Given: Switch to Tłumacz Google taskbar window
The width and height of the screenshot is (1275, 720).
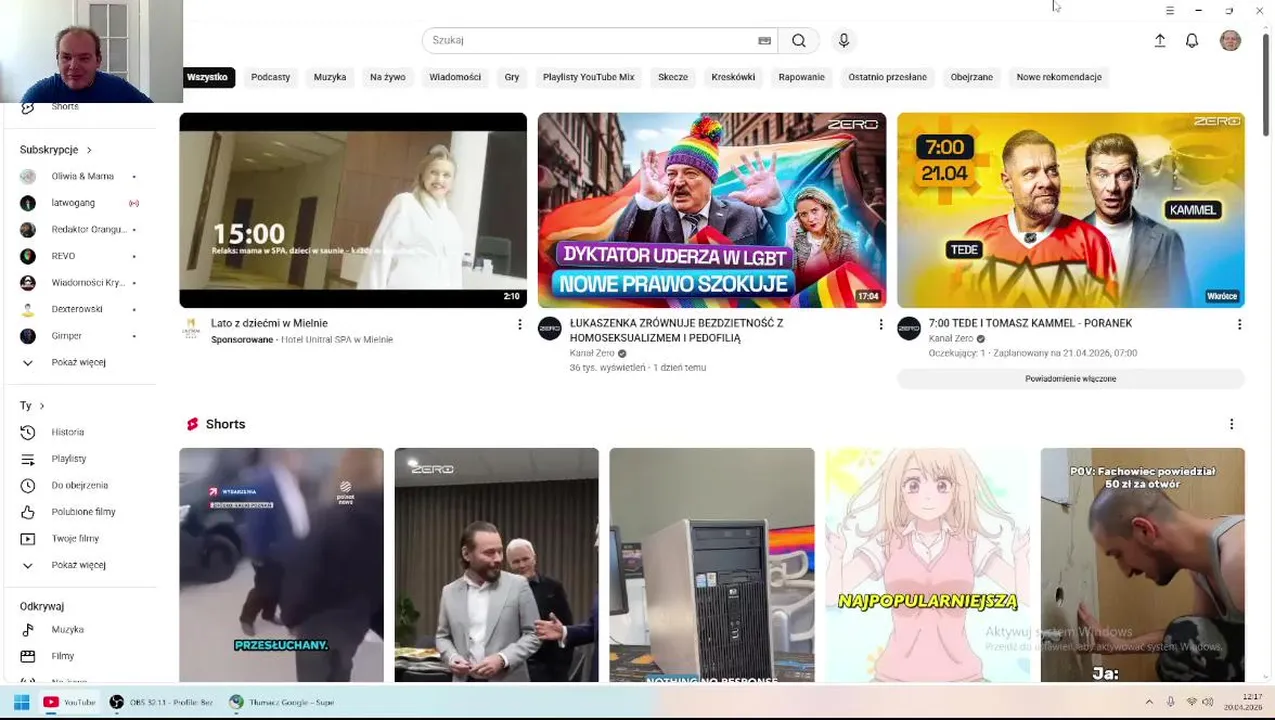Looking at the screenshot, I should click(281, 702).
